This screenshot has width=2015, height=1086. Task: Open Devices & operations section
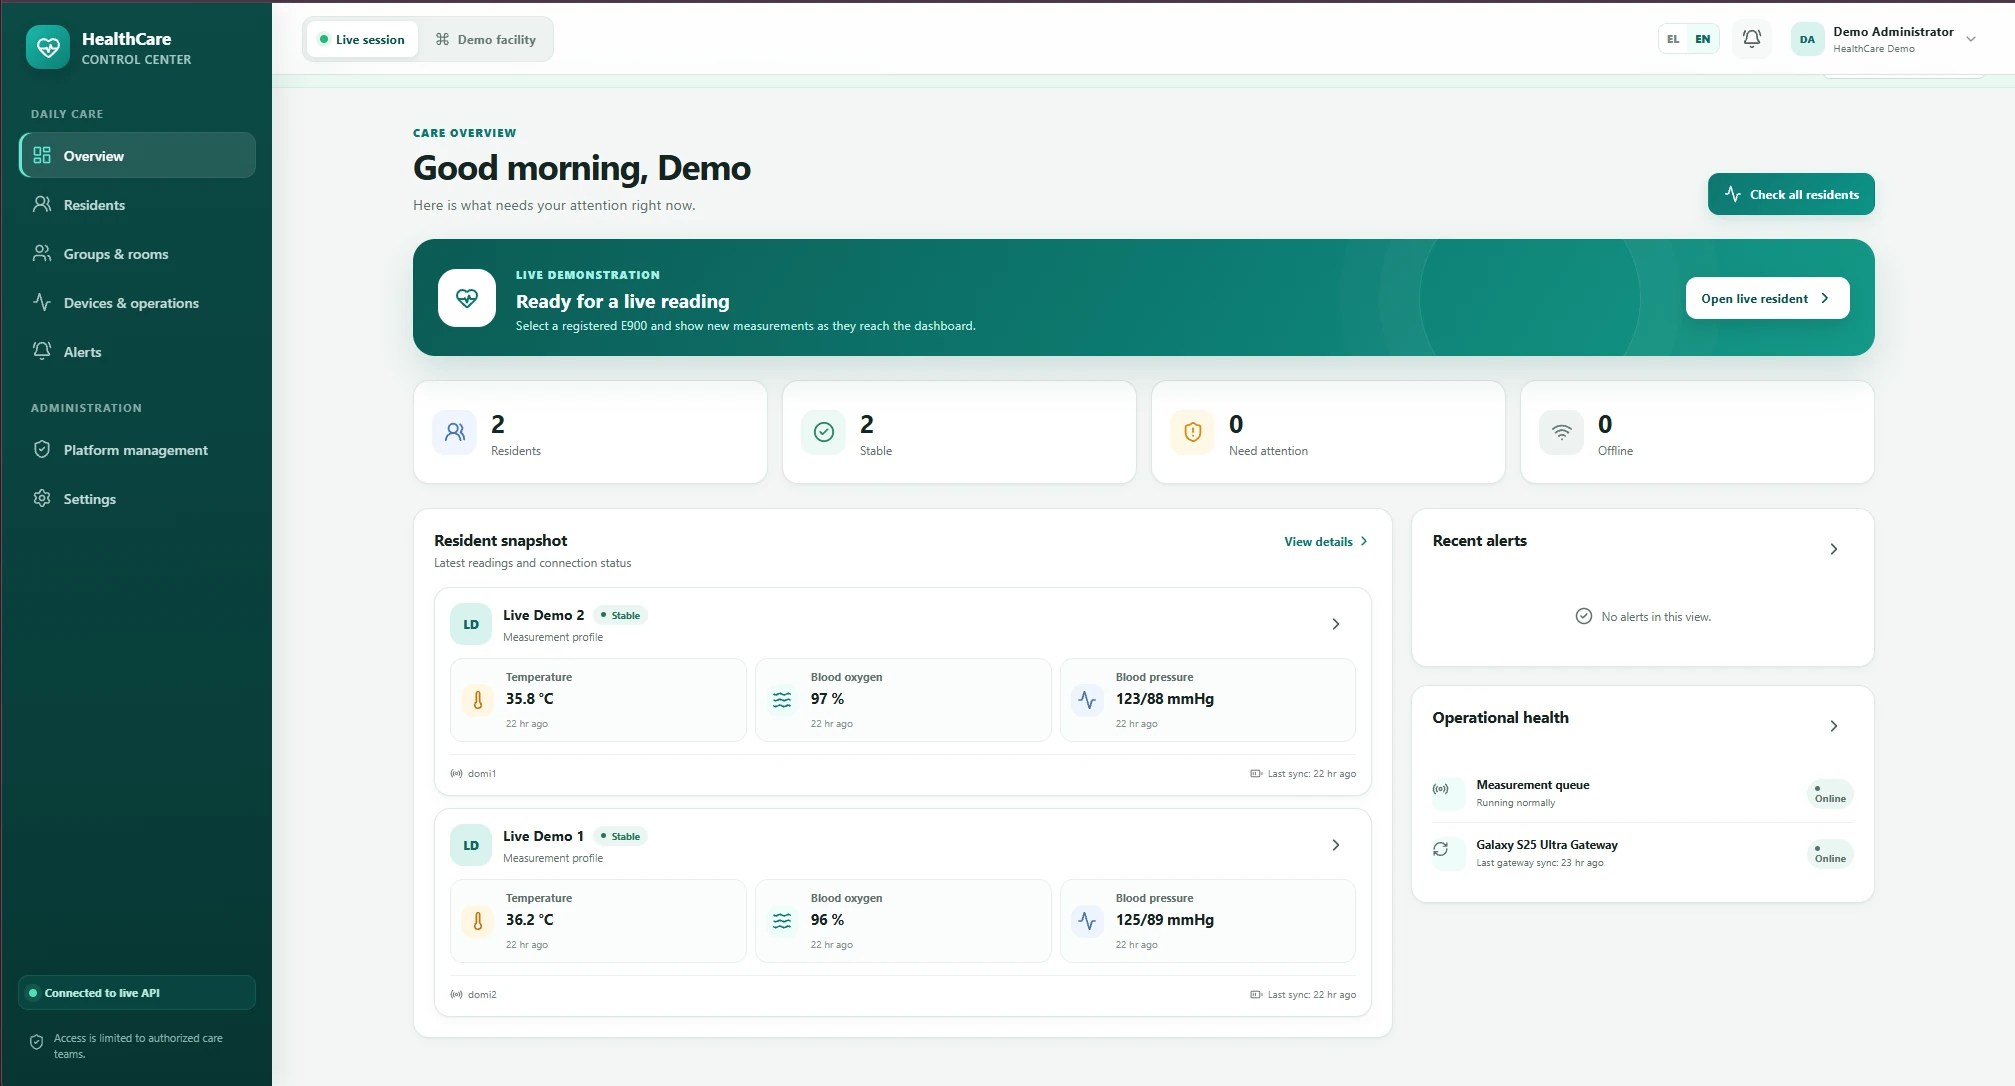coord(137,302)
